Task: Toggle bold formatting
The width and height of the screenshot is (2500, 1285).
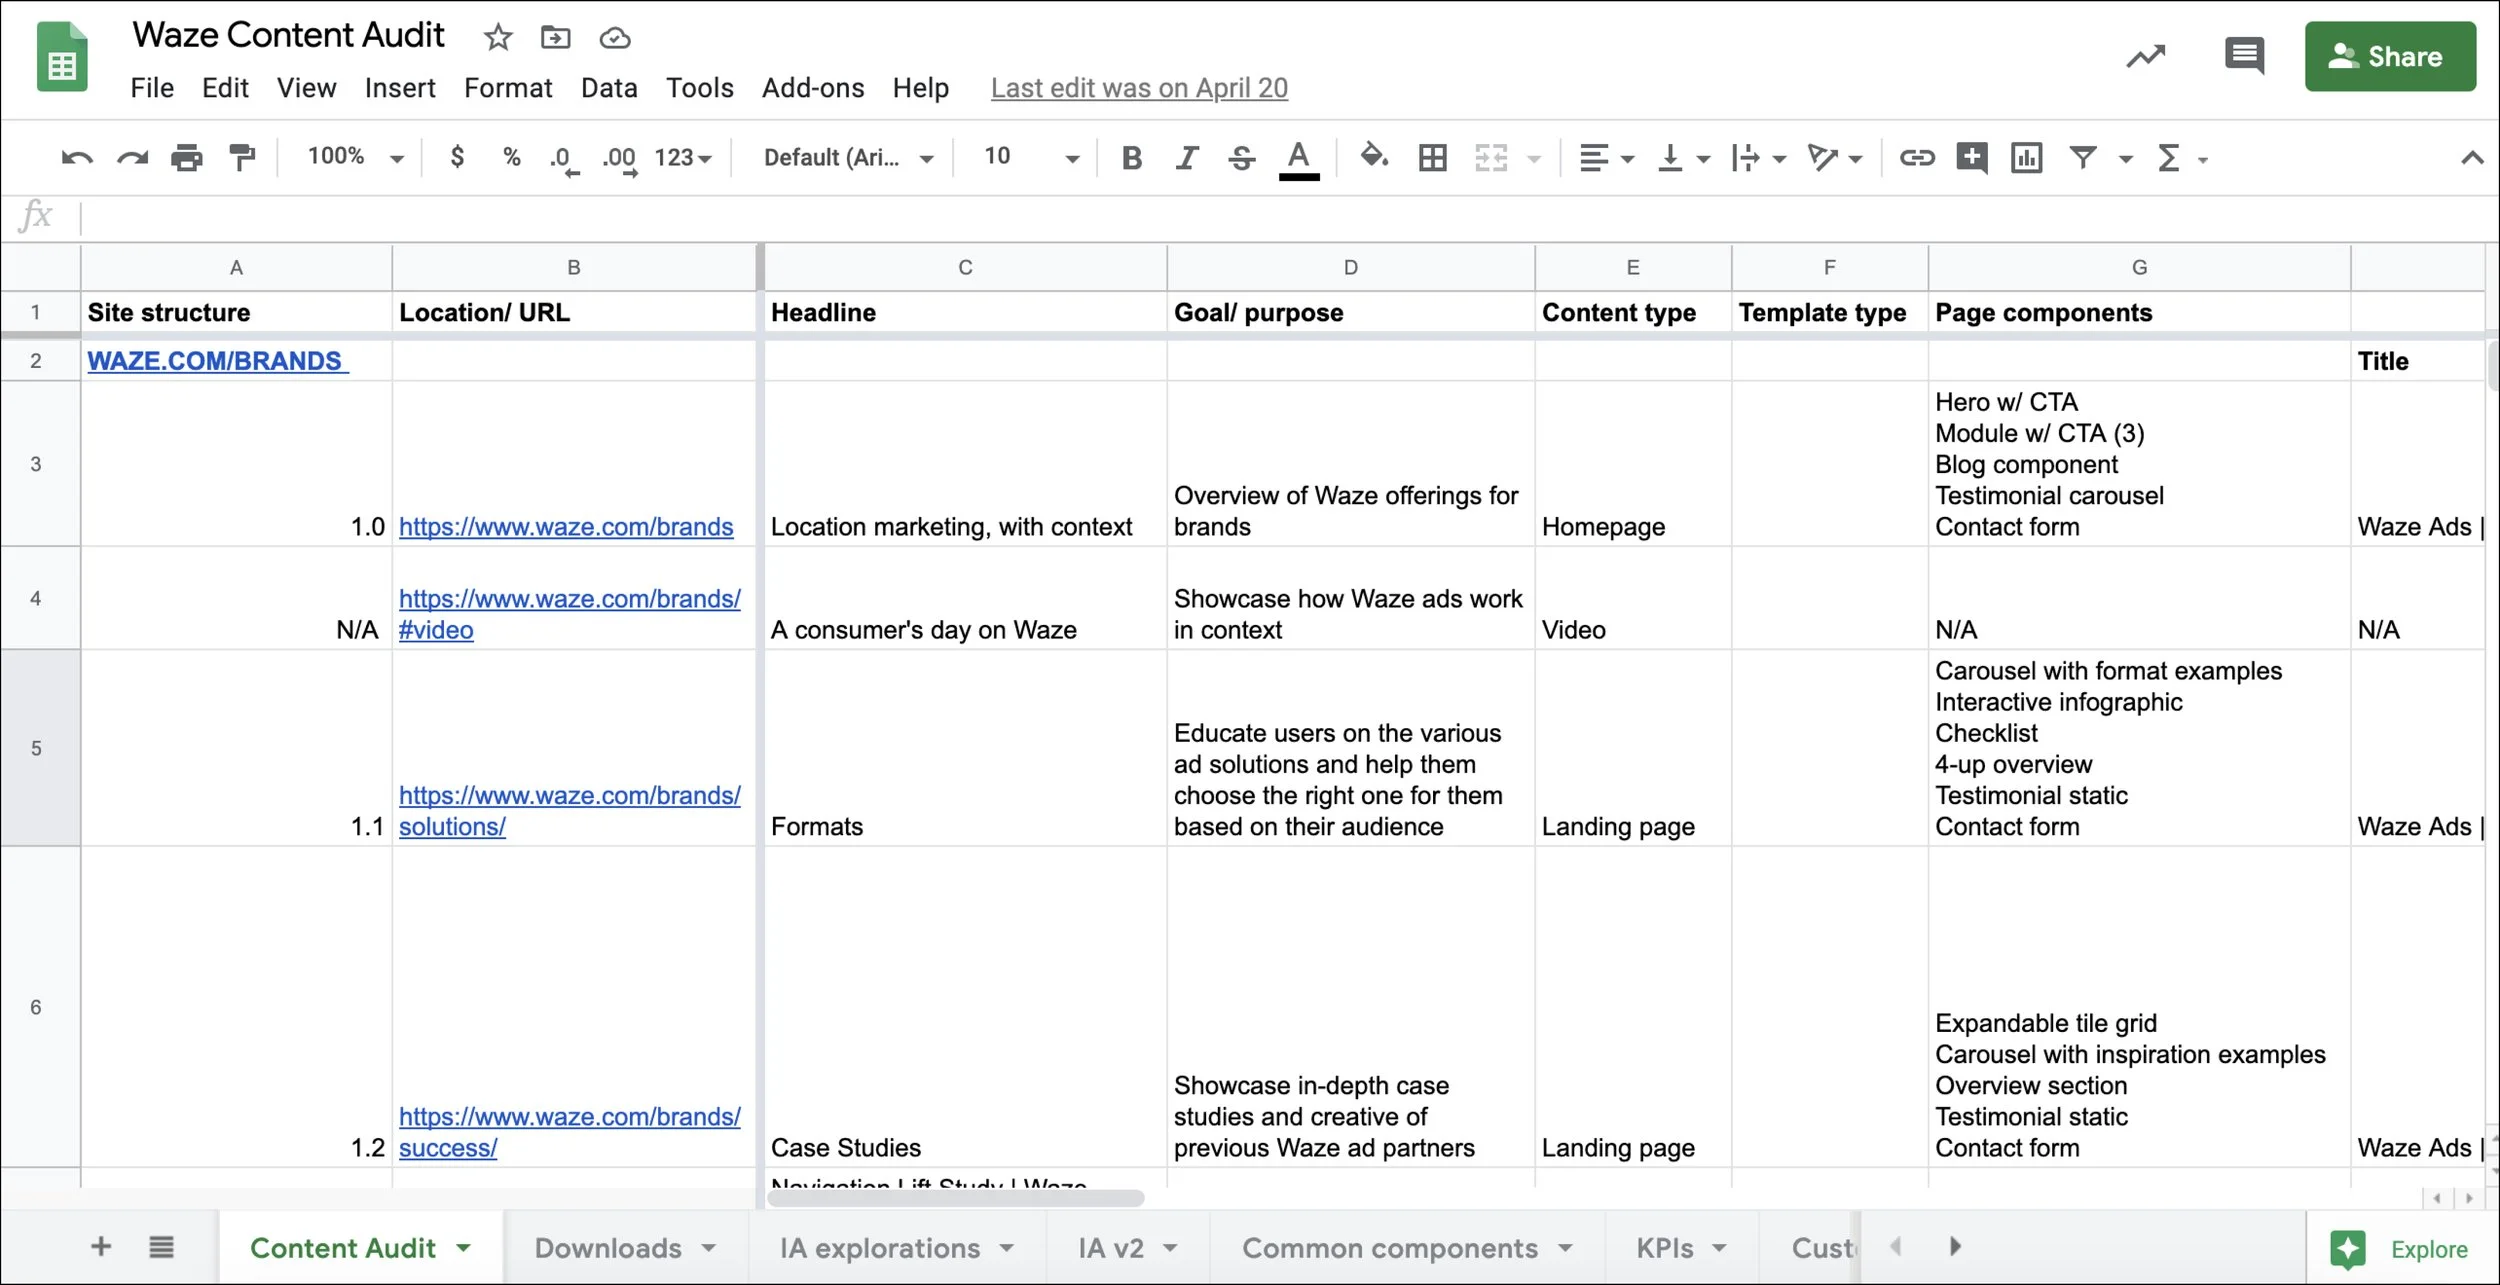Action: tap(1131, 158)
